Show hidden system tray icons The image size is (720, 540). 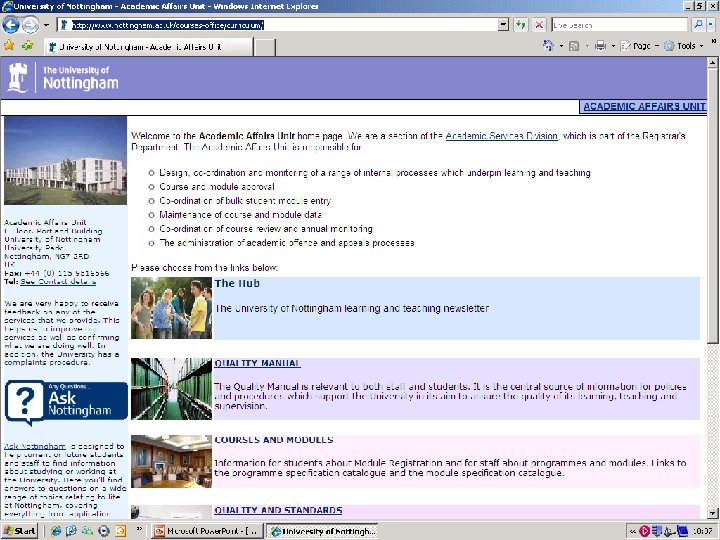[x=632, y=531]
